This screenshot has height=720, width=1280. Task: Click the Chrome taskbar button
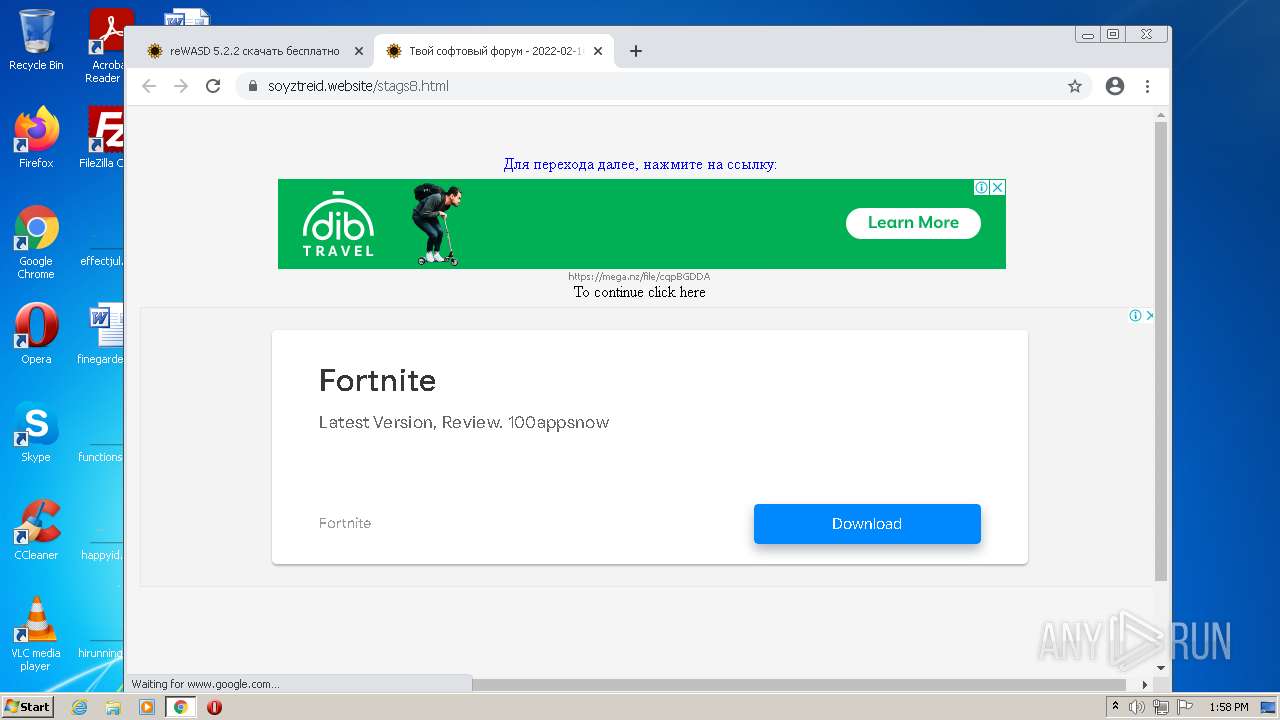(181, 707)
